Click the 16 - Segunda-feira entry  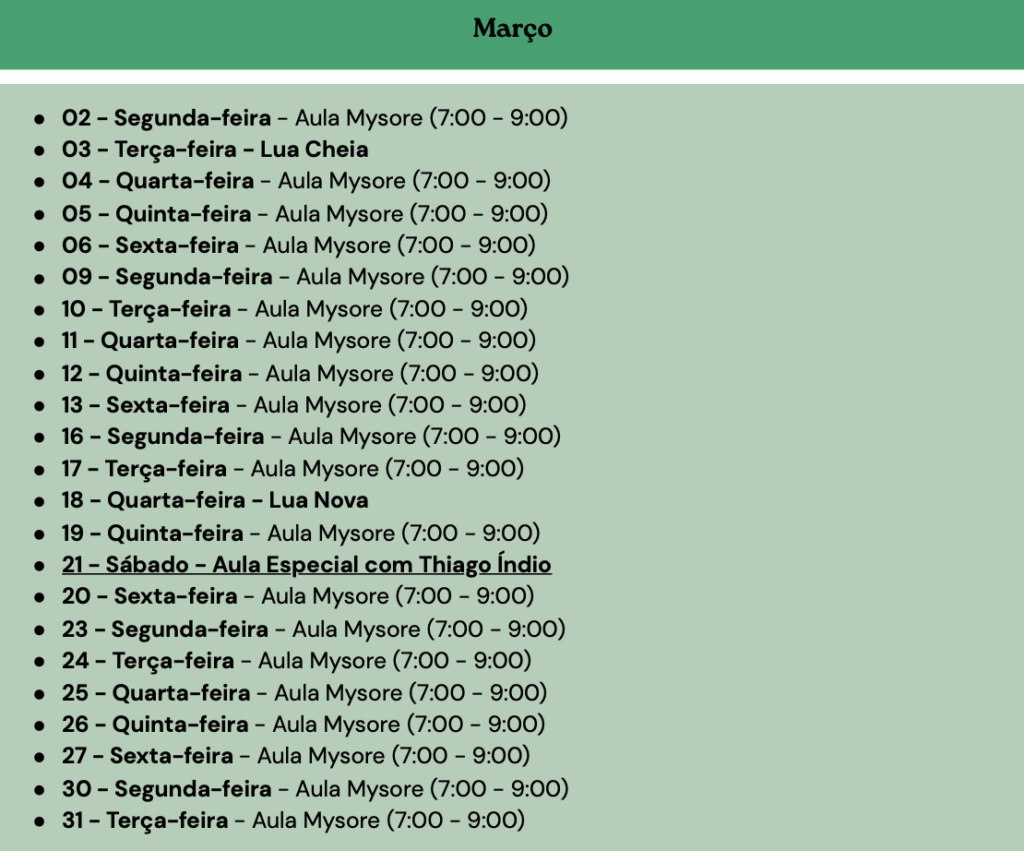tap(311, 437)
